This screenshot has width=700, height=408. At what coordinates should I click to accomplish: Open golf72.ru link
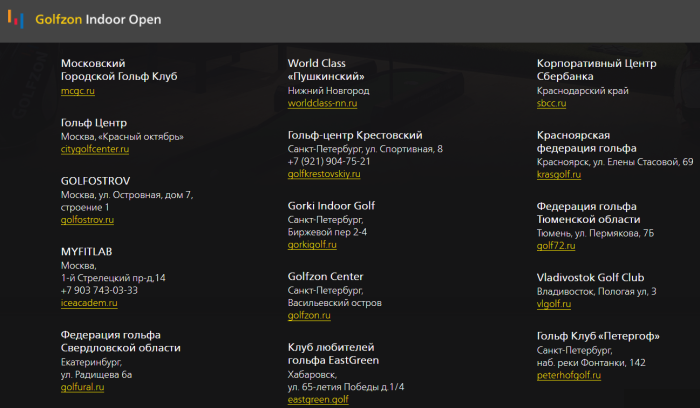[556, 246]
